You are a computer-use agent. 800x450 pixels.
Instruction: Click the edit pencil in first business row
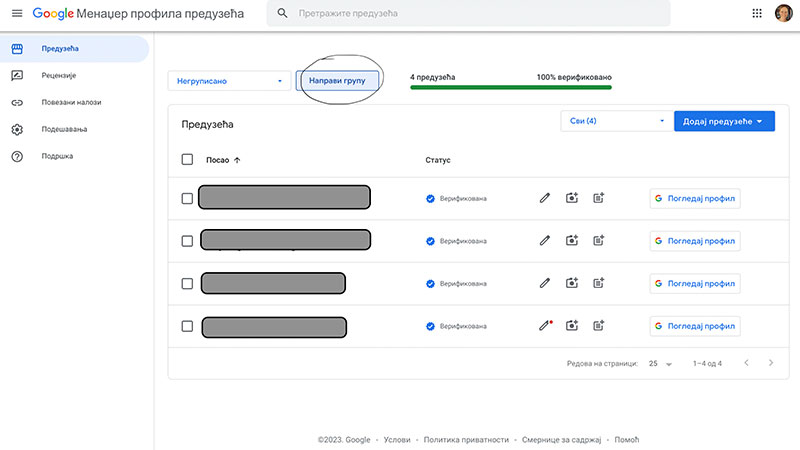tap(545, 198)
